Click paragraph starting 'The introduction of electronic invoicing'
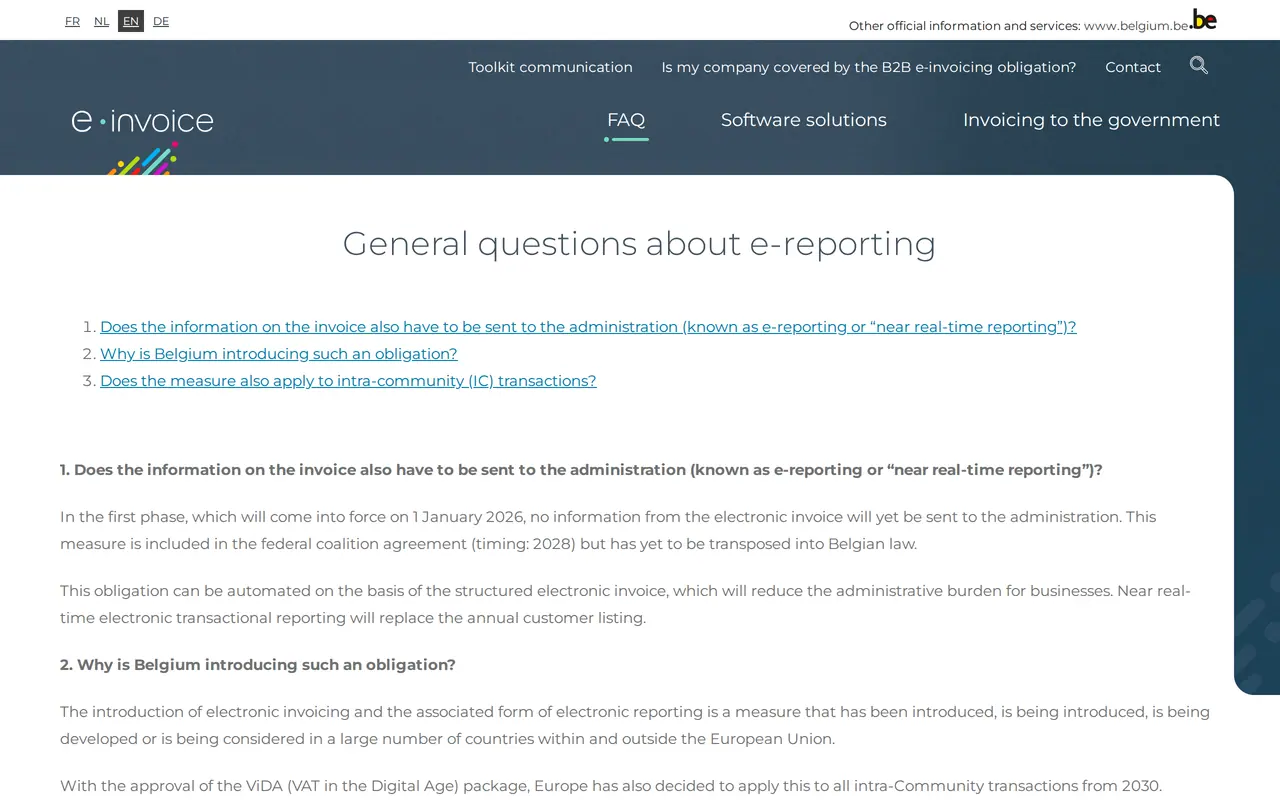 635,725
